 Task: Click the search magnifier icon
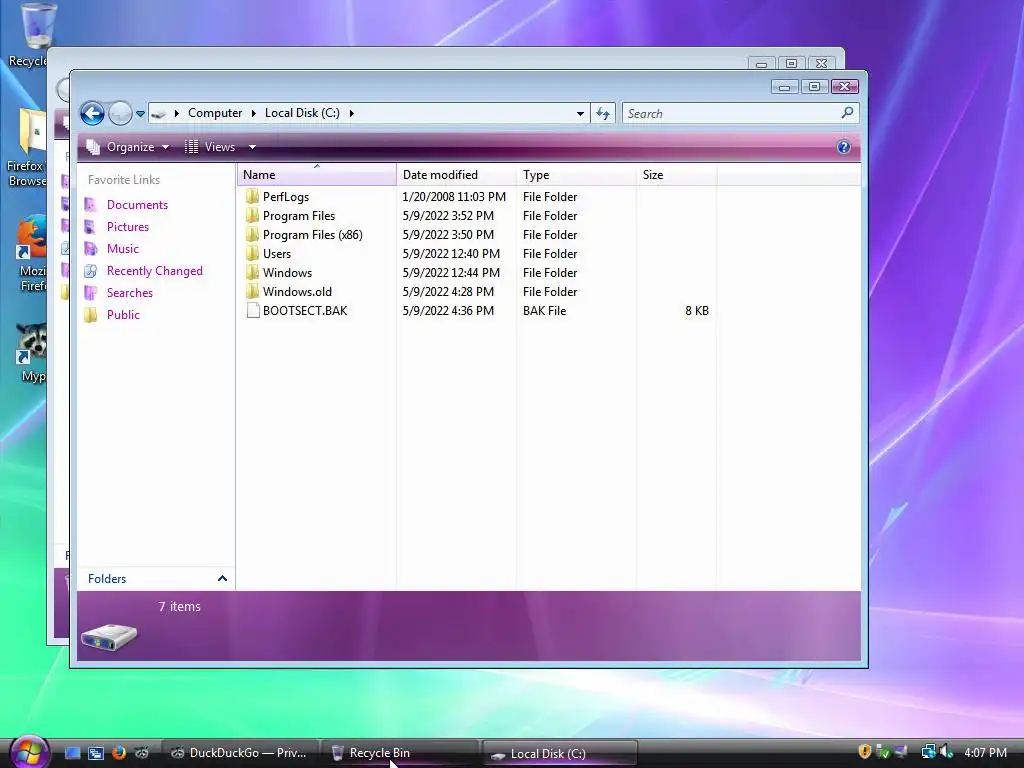(x=847, y=113)
